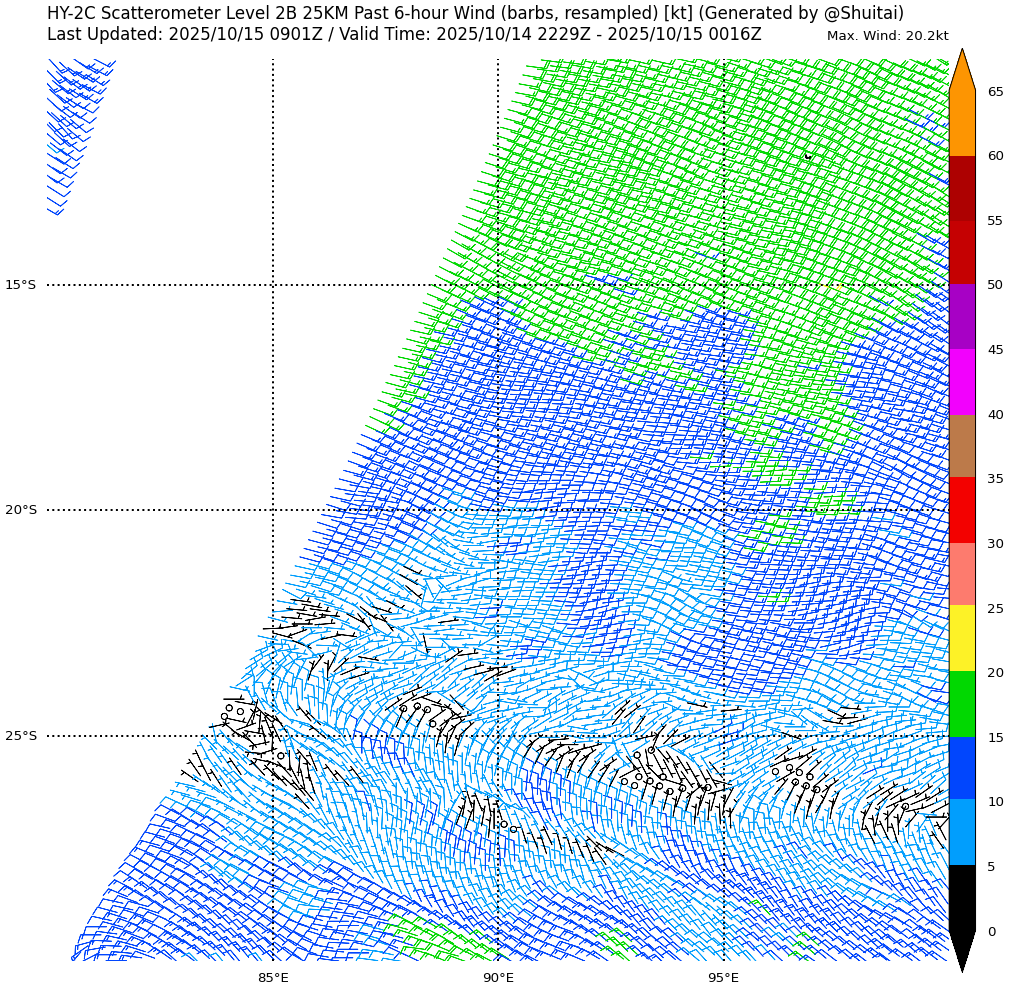Click the 85°E longitude label
Image resolution: width=1009 pixels, height=989 pixels.
pos(273,977)
